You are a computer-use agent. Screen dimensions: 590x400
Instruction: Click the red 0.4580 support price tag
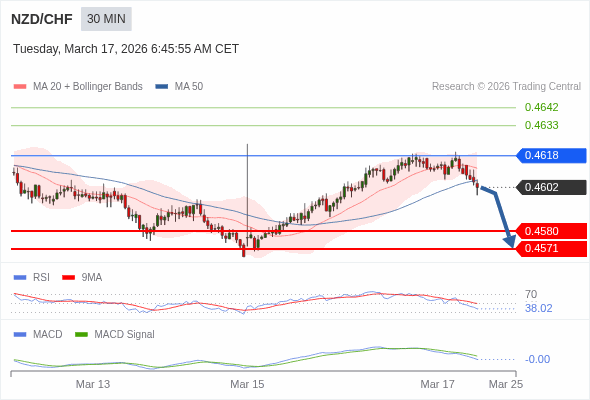coord(551,231)
